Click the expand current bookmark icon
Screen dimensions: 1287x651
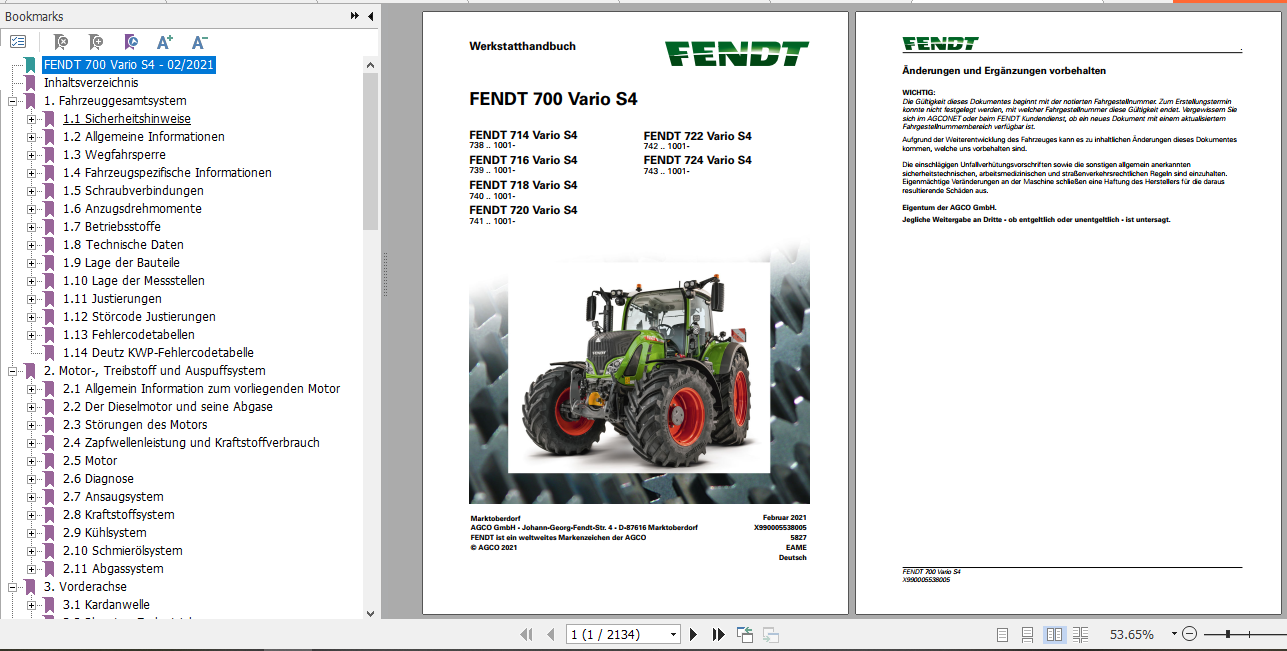131,42
